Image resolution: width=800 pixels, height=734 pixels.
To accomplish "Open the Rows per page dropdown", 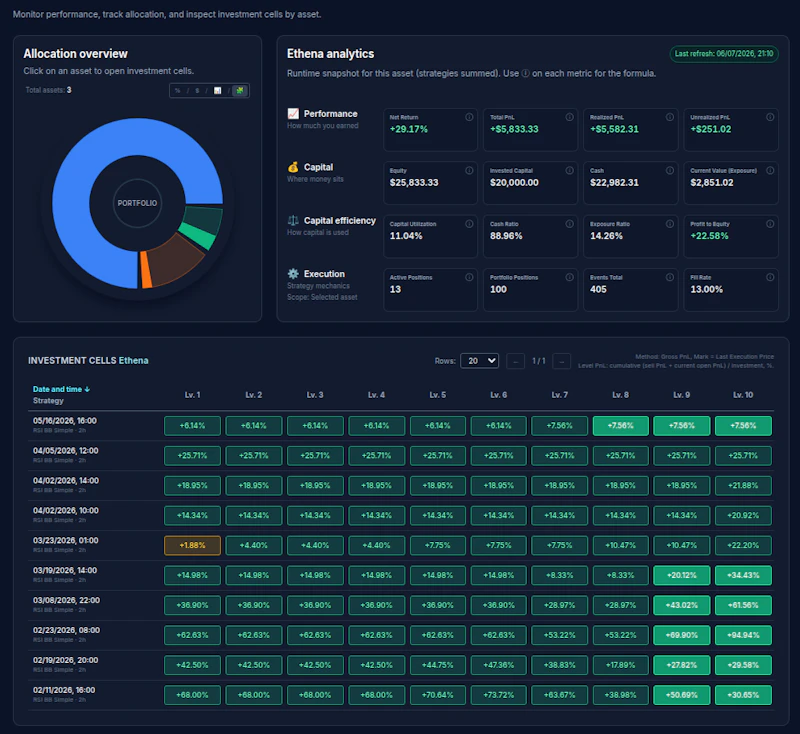I will [479, 361].
